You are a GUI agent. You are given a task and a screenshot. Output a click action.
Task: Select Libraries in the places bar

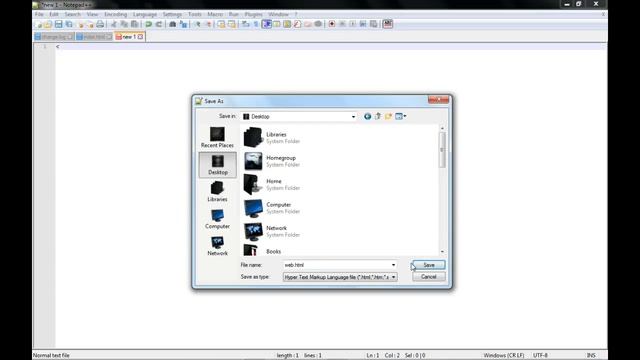click(217, 192)
